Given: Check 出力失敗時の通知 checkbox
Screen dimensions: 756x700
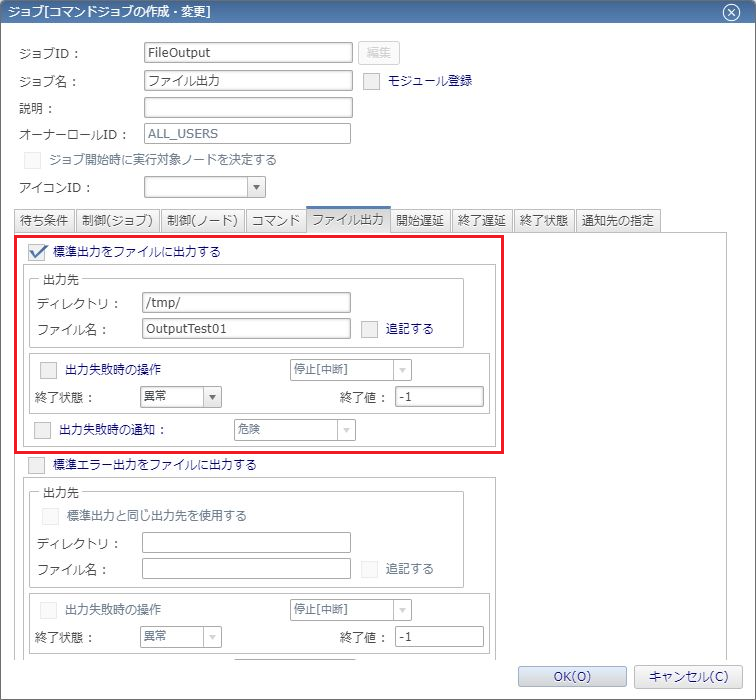Looking at the screenshot, I should 42,430.
